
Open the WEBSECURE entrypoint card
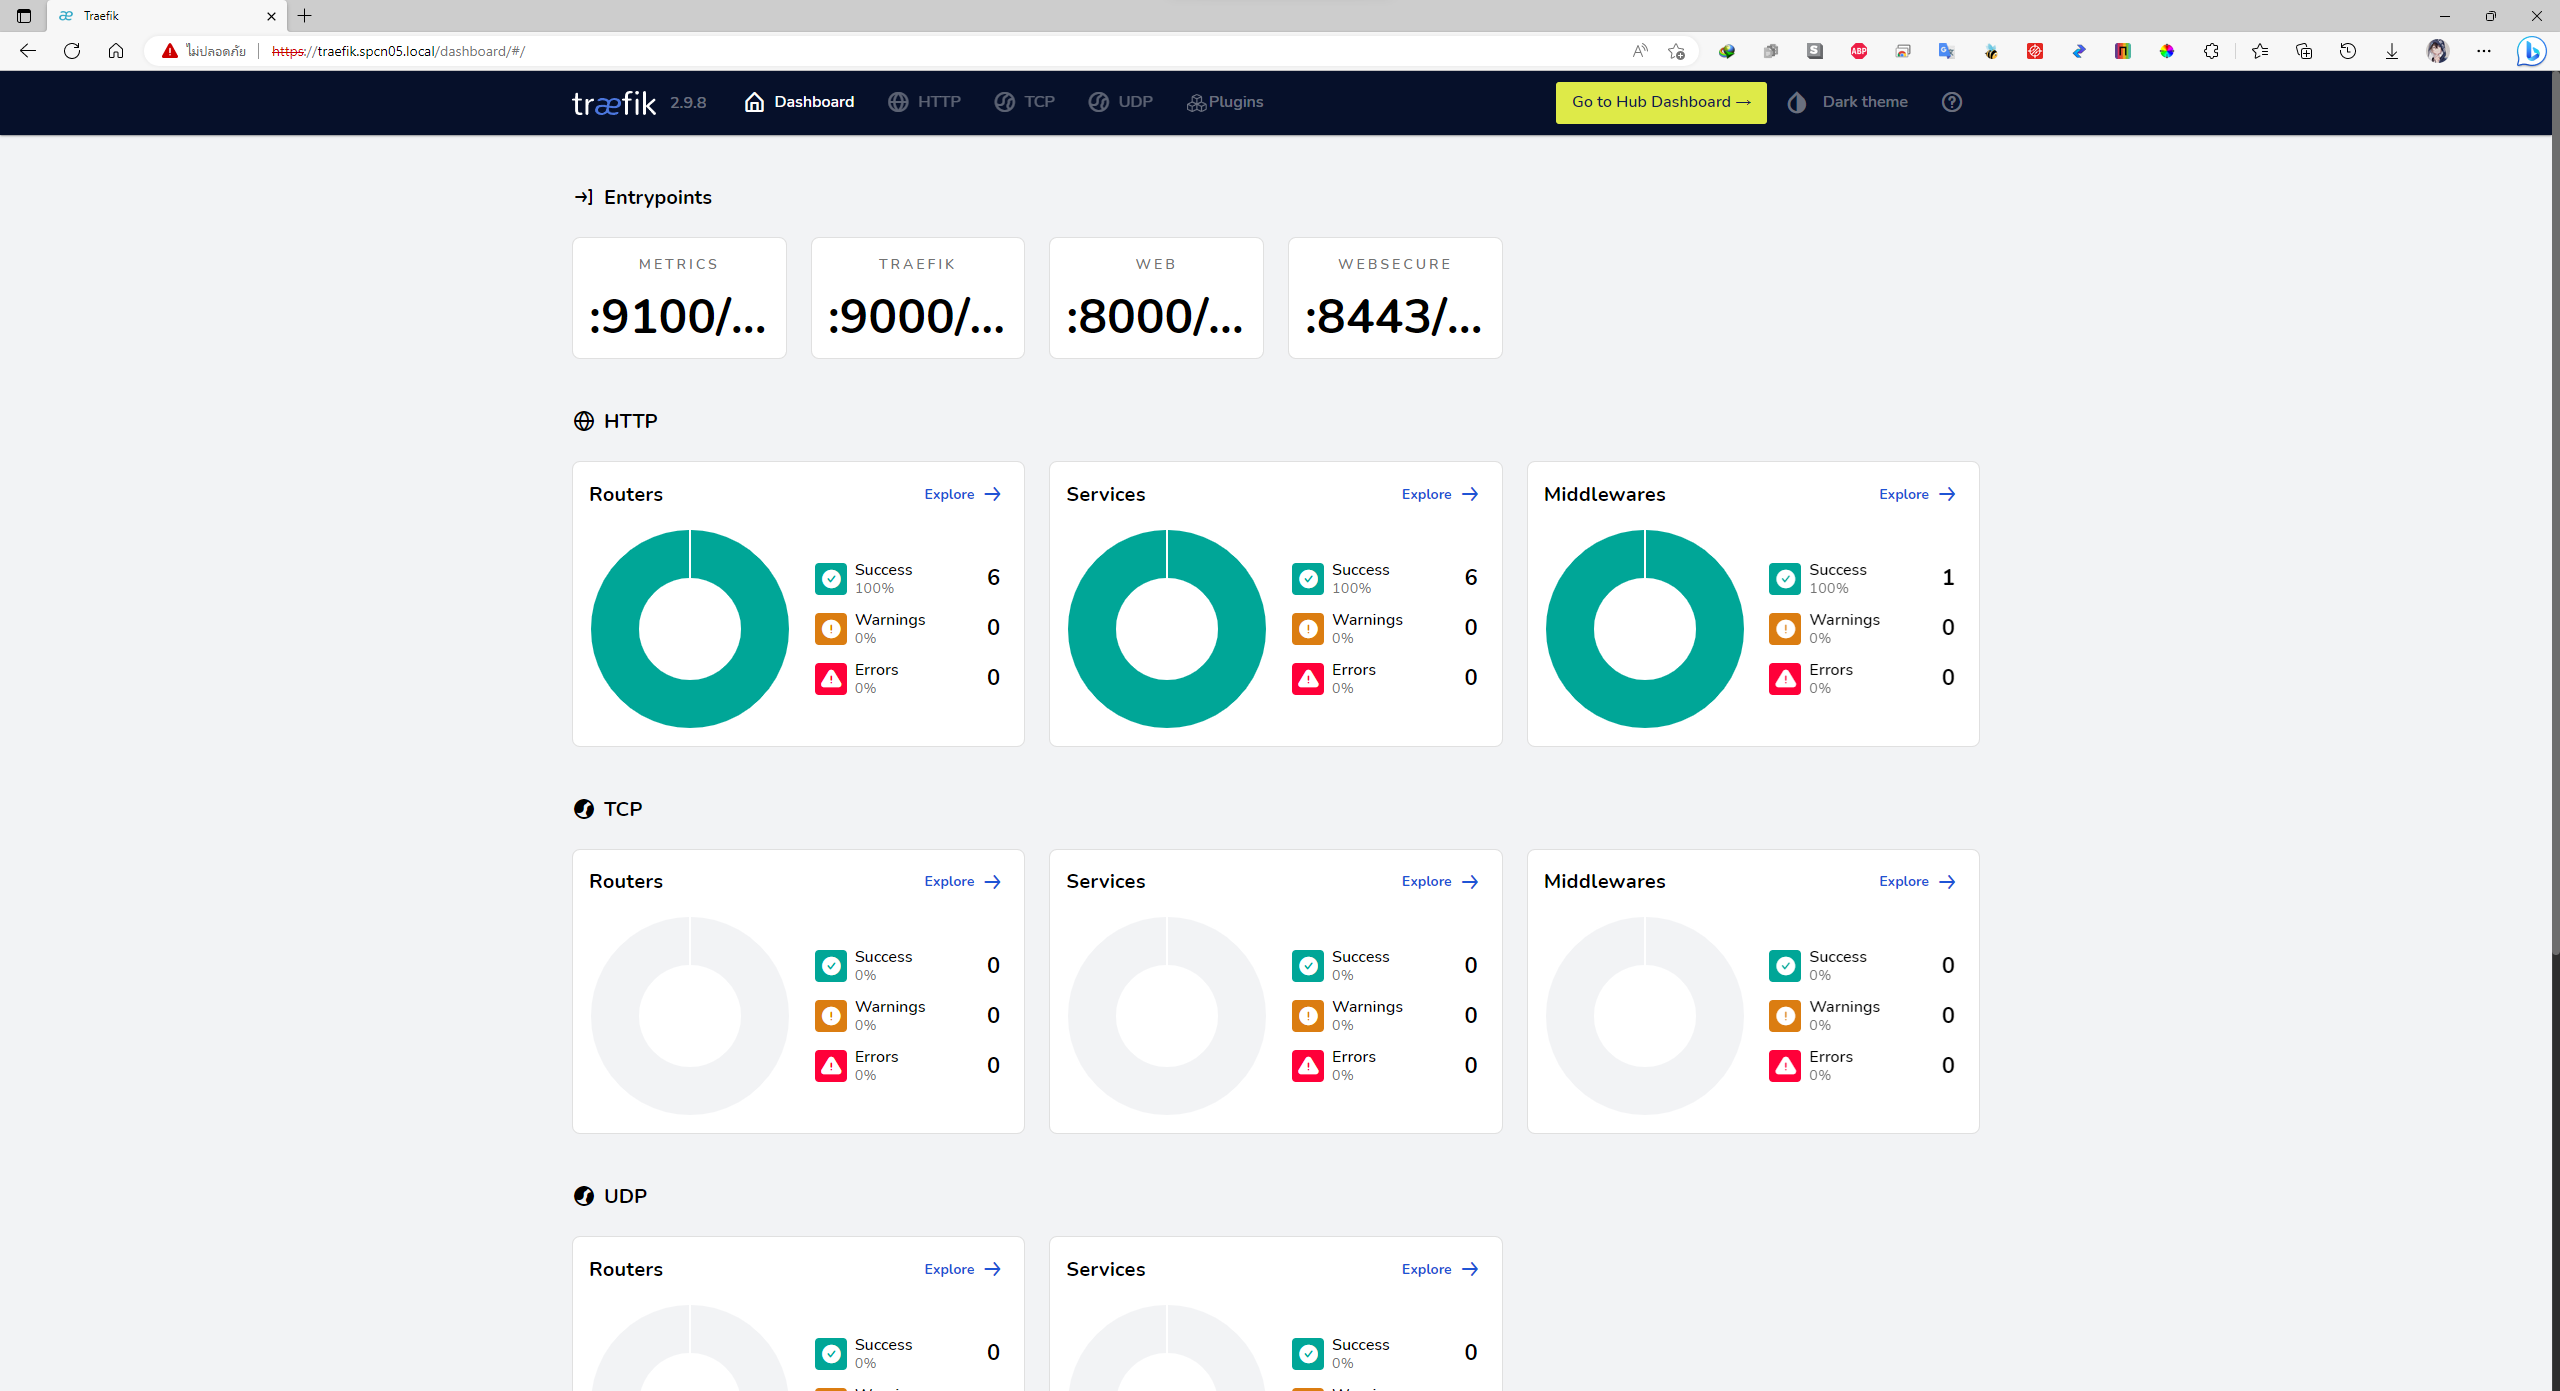pyautogui.click(x=1394, y=298)
